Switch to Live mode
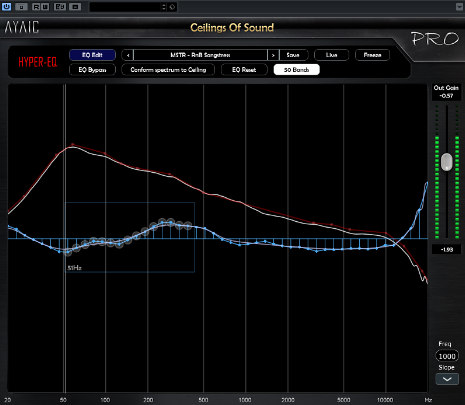The width and height of the screenshot is (465, 405). point(331,55)
